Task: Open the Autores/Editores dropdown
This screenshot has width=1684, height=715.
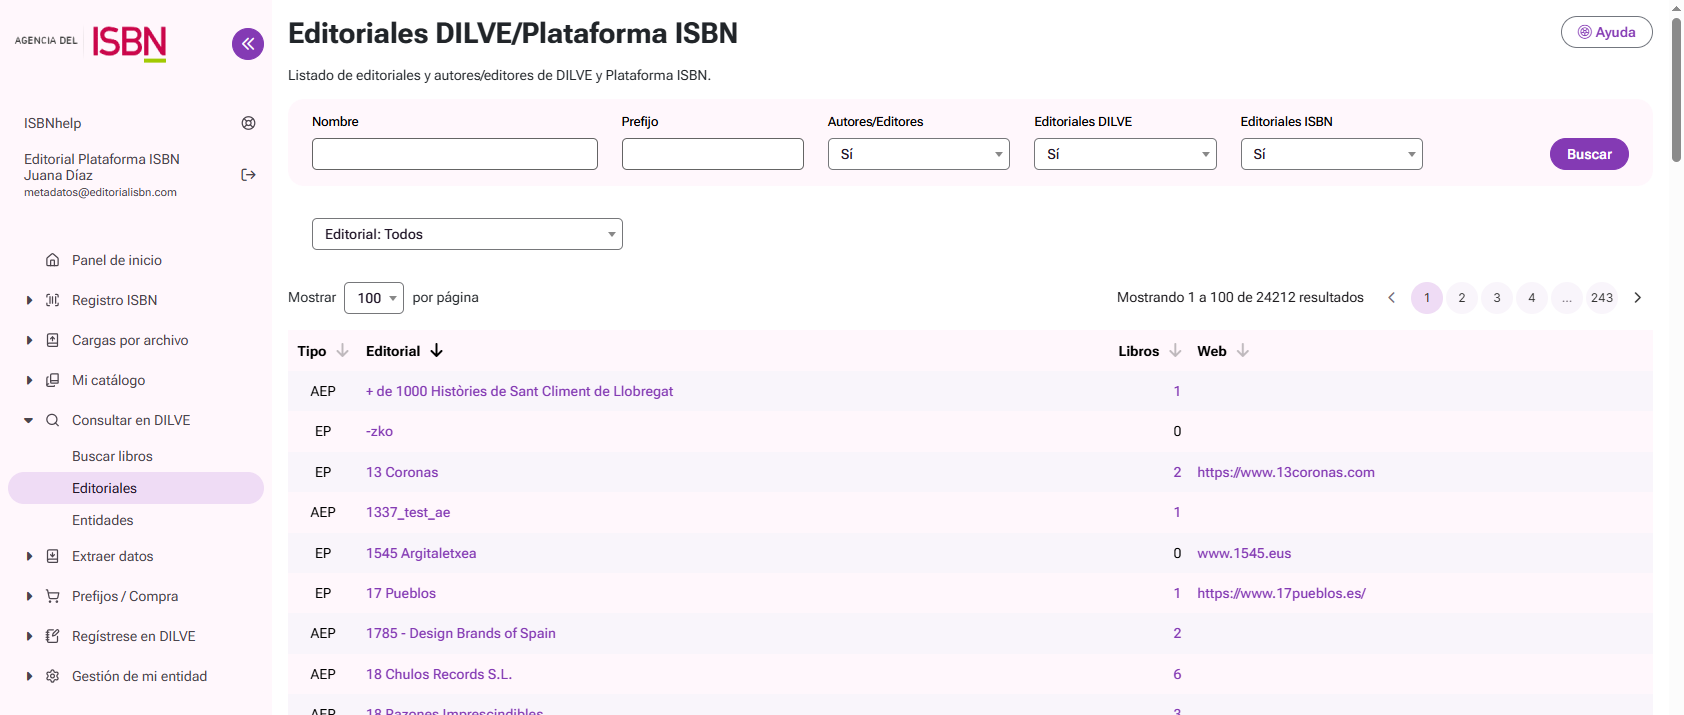Action: click(919, 154)
